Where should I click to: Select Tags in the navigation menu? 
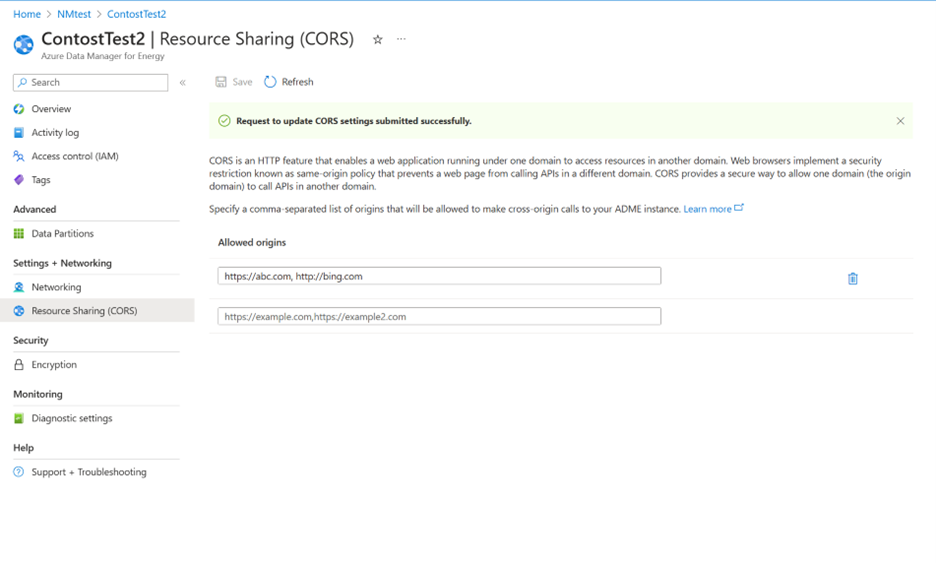(41, 180)
